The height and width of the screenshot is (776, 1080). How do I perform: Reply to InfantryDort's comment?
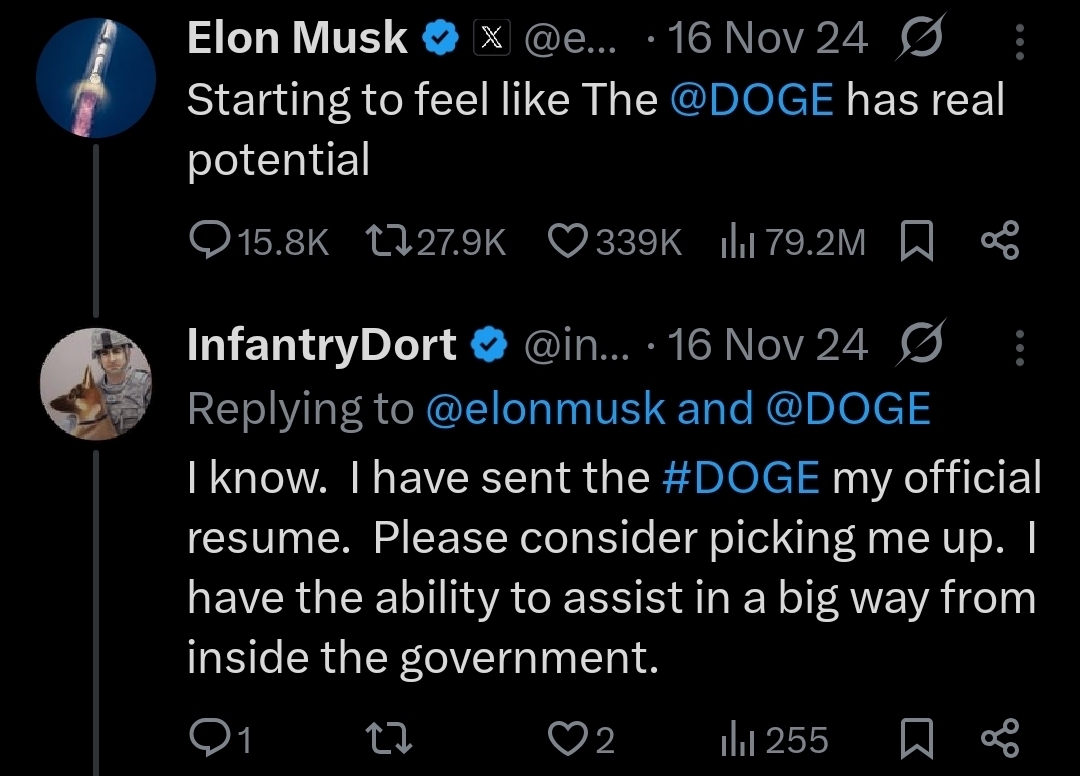pos(209,739)
